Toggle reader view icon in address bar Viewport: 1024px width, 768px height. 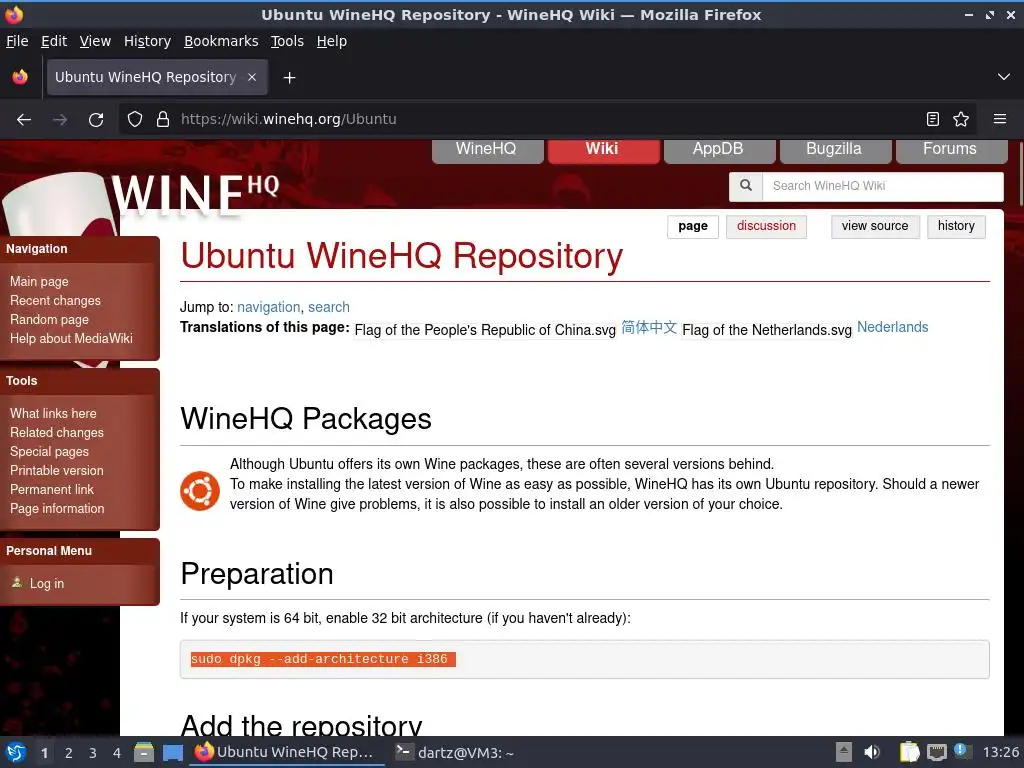(x=933, y=120)
